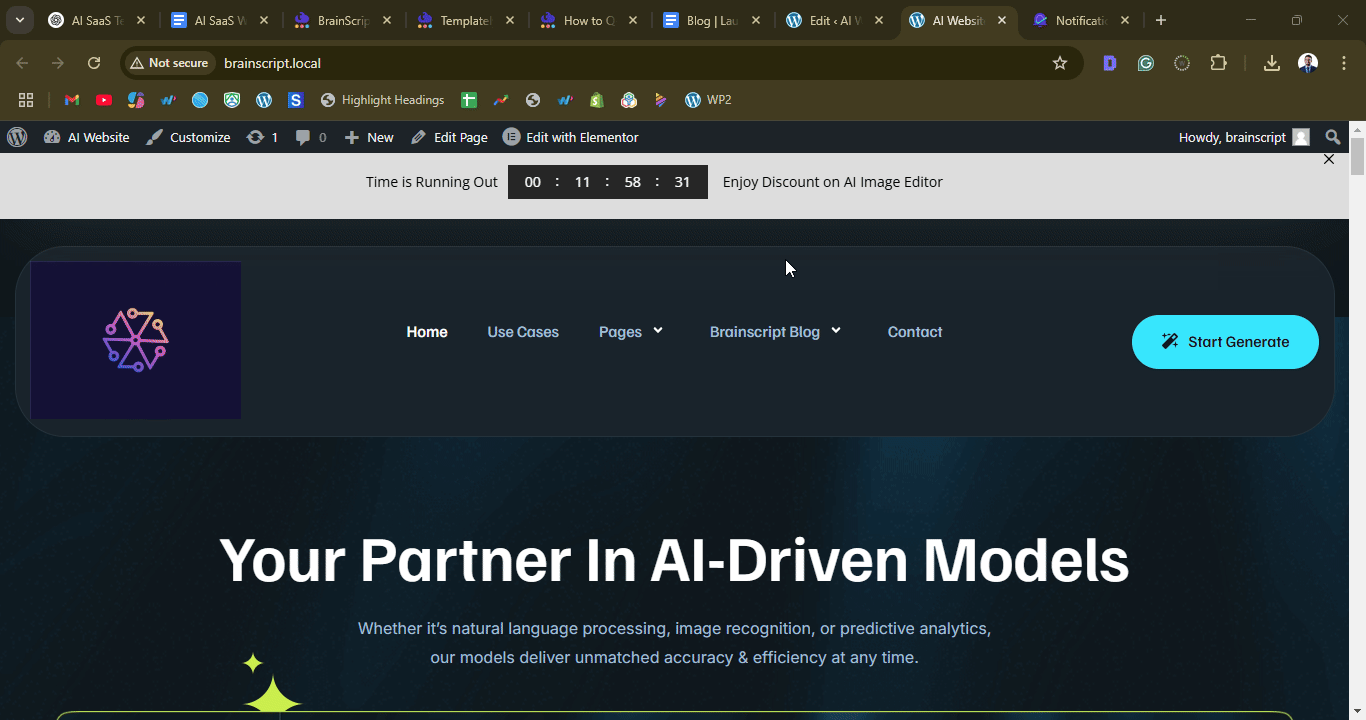Click the Start Generate button
1366x720 pixels.
point(1225,342)
